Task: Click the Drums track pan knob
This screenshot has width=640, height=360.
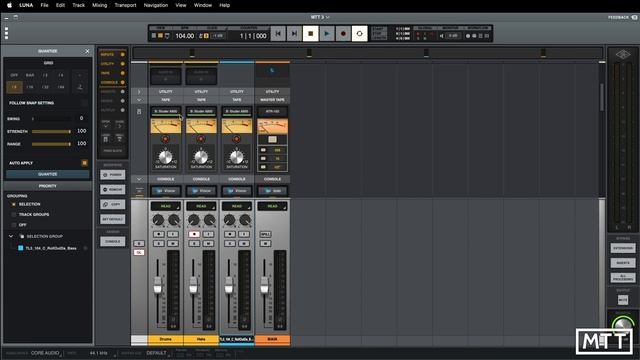Action: 158,220
